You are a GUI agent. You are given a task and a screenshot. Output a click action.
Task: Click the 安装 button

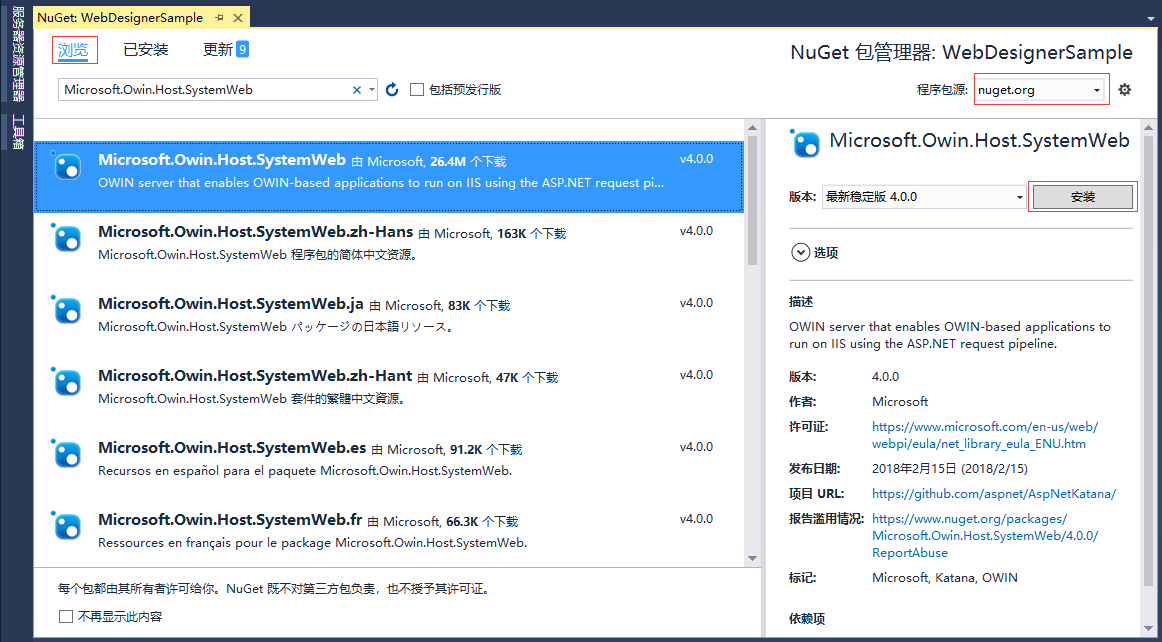[x=1083, y=196]
